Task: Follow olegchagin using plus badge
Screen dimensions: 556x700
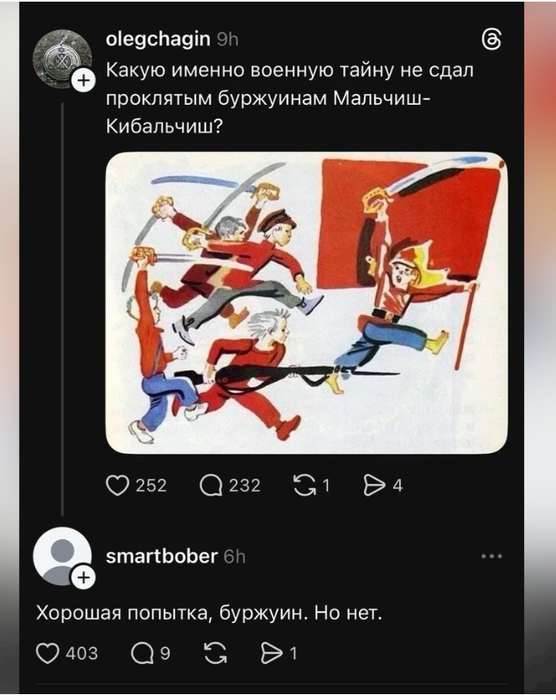Action: [84, 81]
